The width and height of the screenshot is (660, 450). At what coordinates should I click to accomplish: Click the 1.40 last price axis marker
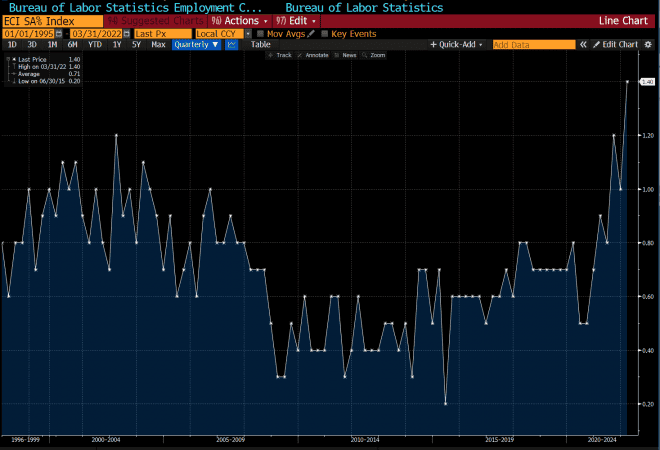(646, 82)
